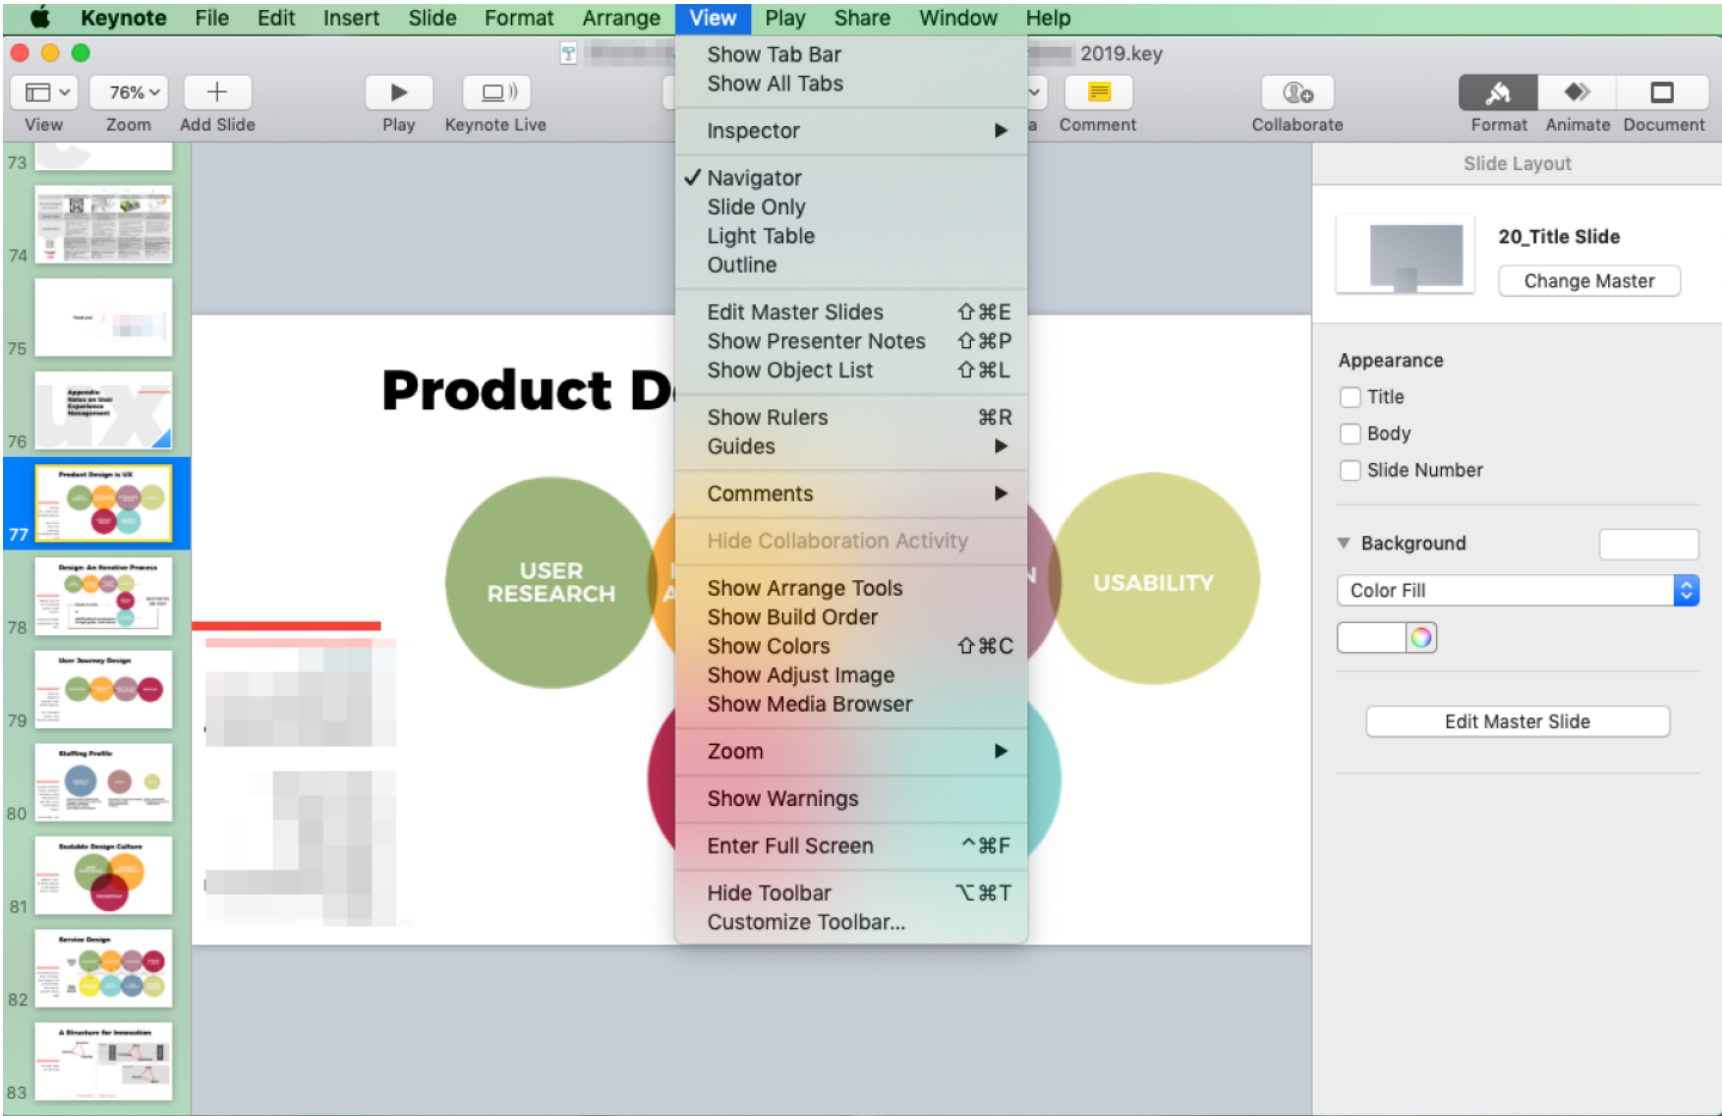Choose Edit Master Slides menu item
Screen dimensions: 1722x1116
point(851,312)
